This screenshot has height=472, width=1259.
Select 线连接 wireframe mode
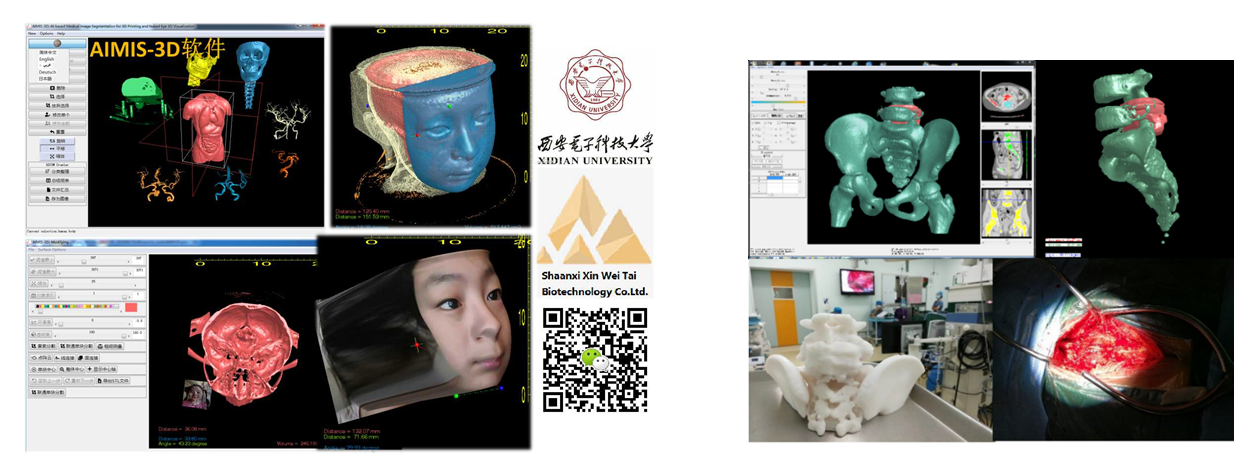pos(64,358)
